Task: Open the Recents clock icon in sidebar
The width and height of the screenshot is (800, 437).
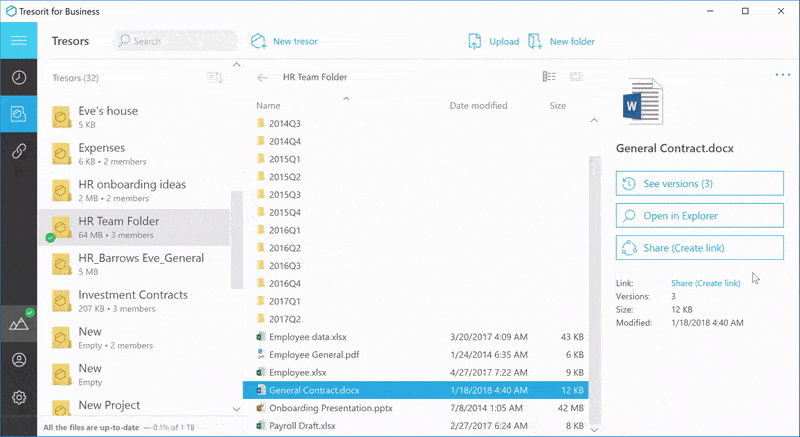Action: point(19,77)
